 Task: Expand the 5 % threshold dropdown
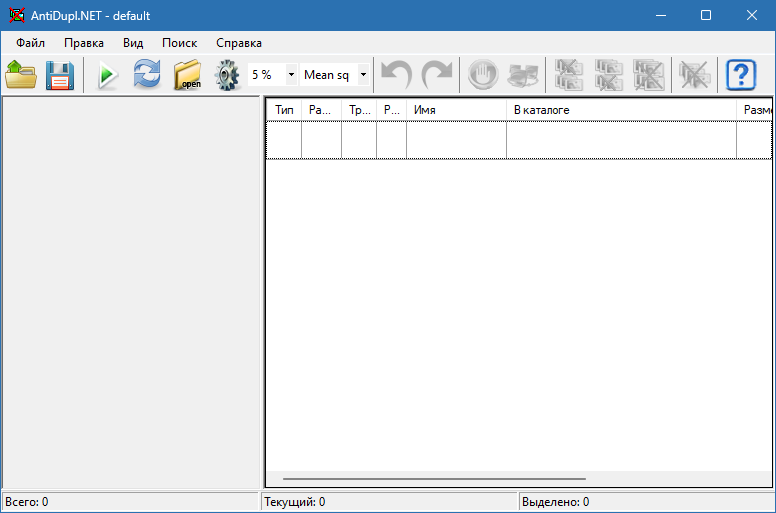291,75
